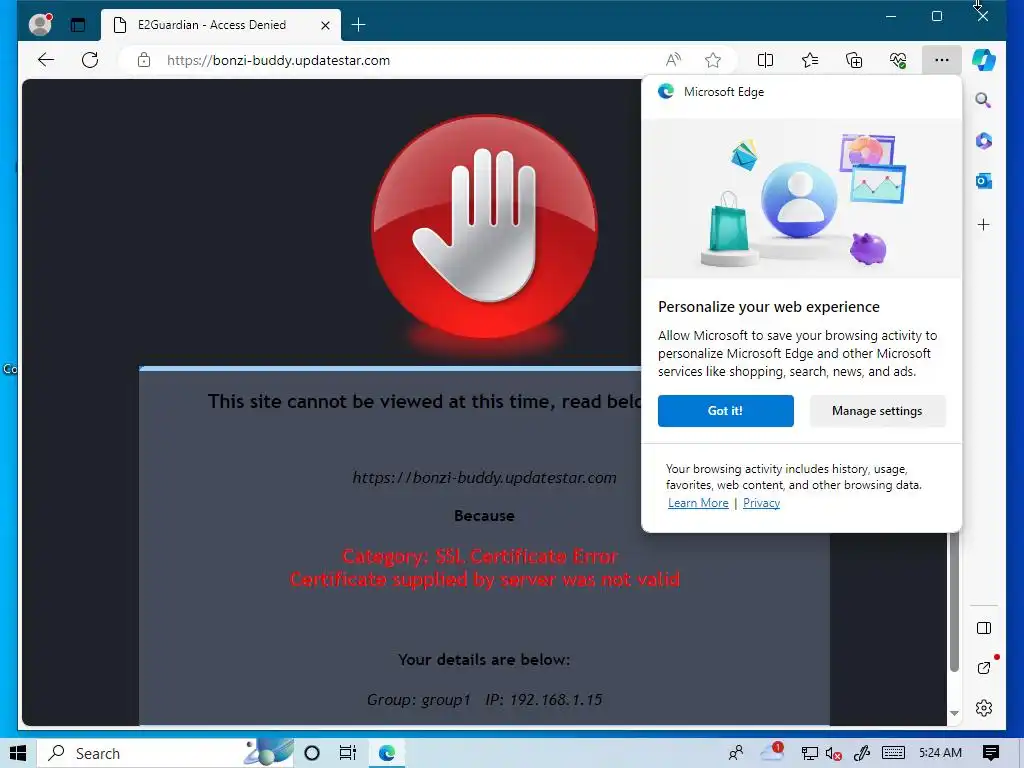Select the E2Guardian - Access Denied tab
1024x768 pixels.
221,25
